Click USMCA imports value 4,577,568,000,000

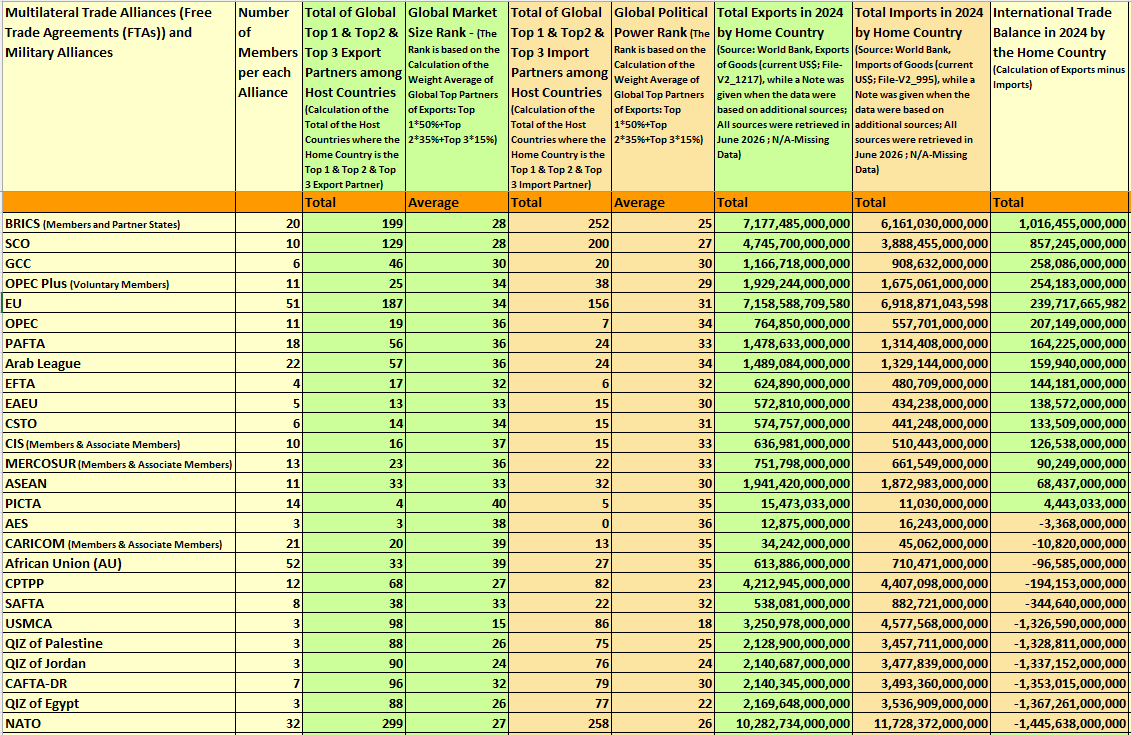tap(922, 623)
